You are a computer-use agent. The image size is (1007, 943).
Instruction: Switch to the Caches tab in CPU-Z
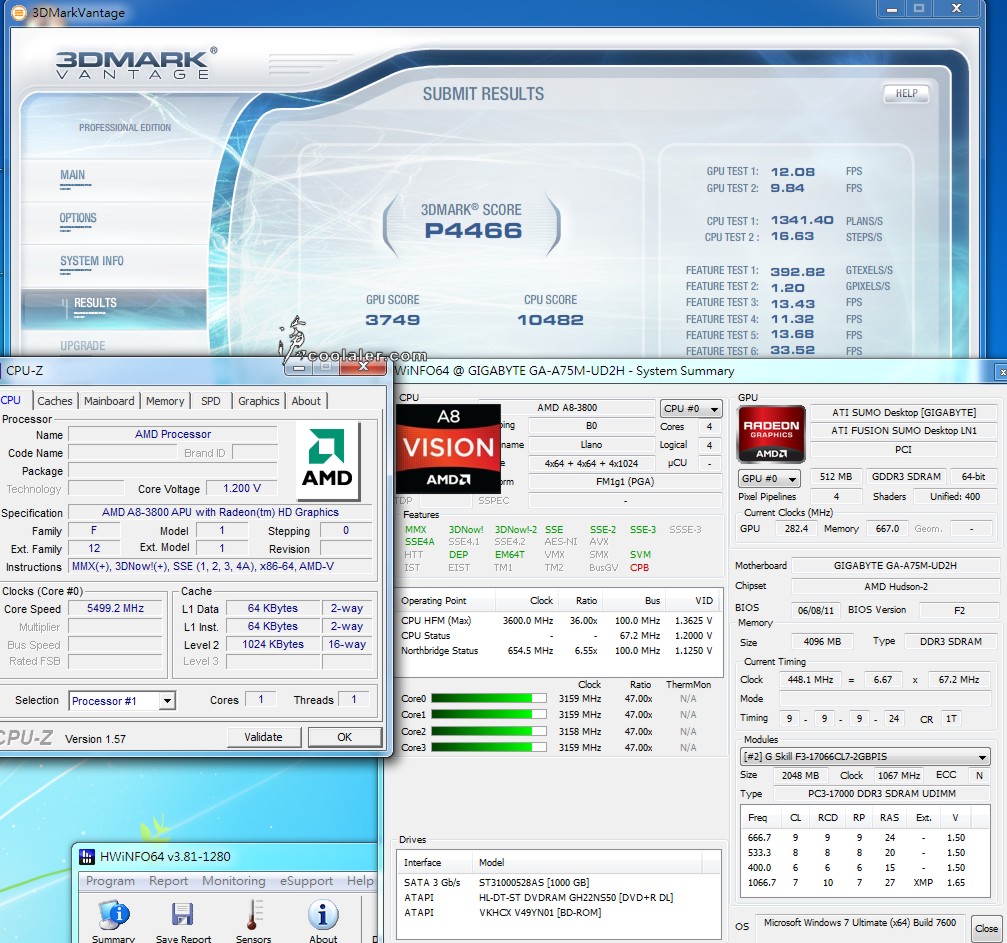point(55,401)
